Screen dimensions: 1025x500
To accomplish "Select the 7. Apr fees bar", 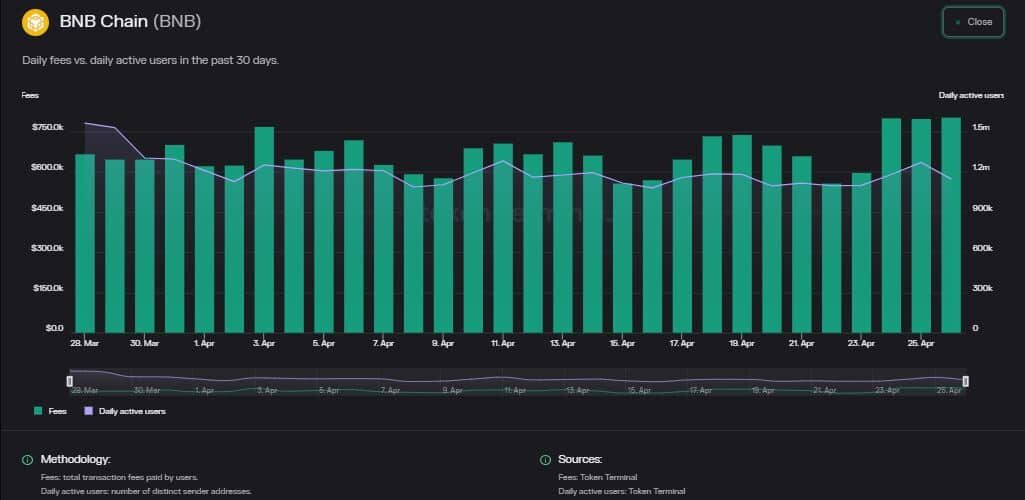I will pos(384,248).
